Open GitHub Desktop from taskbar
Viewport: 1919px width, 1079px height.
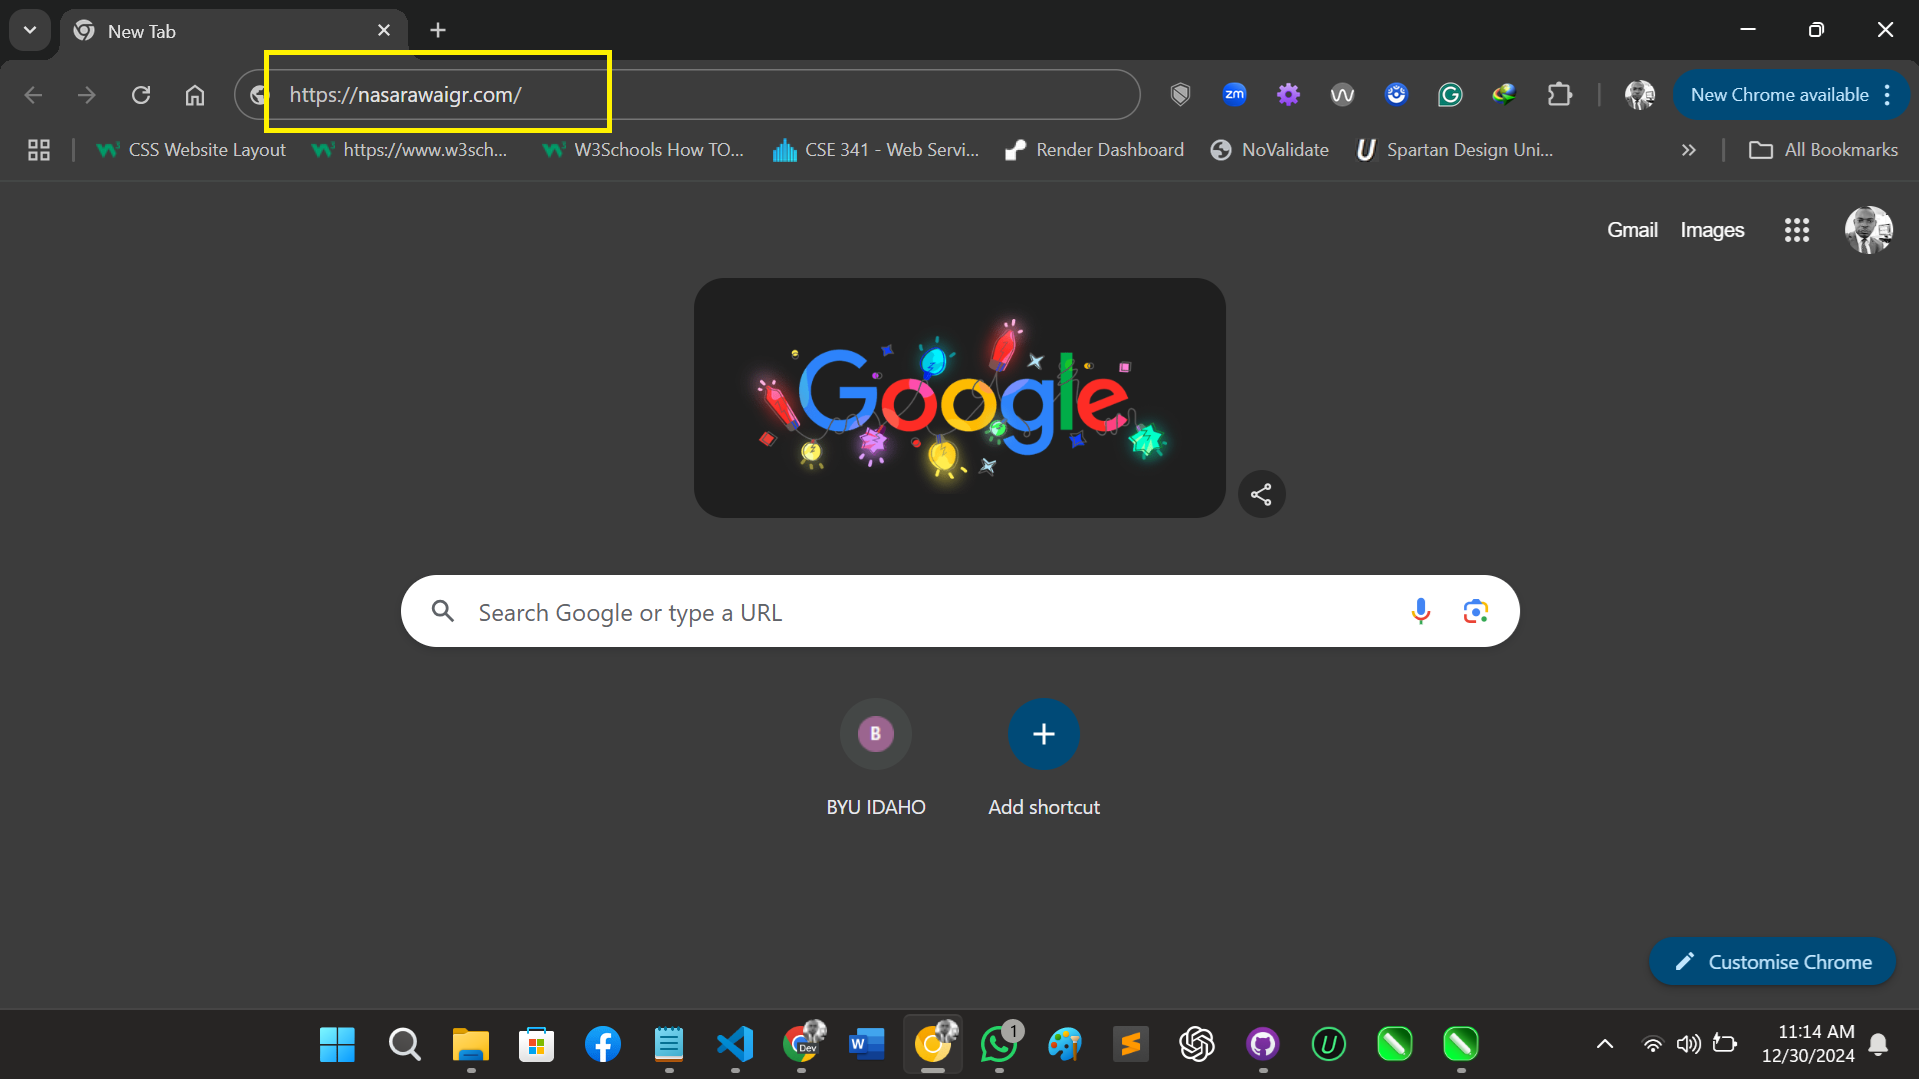click(1263, 1045)
